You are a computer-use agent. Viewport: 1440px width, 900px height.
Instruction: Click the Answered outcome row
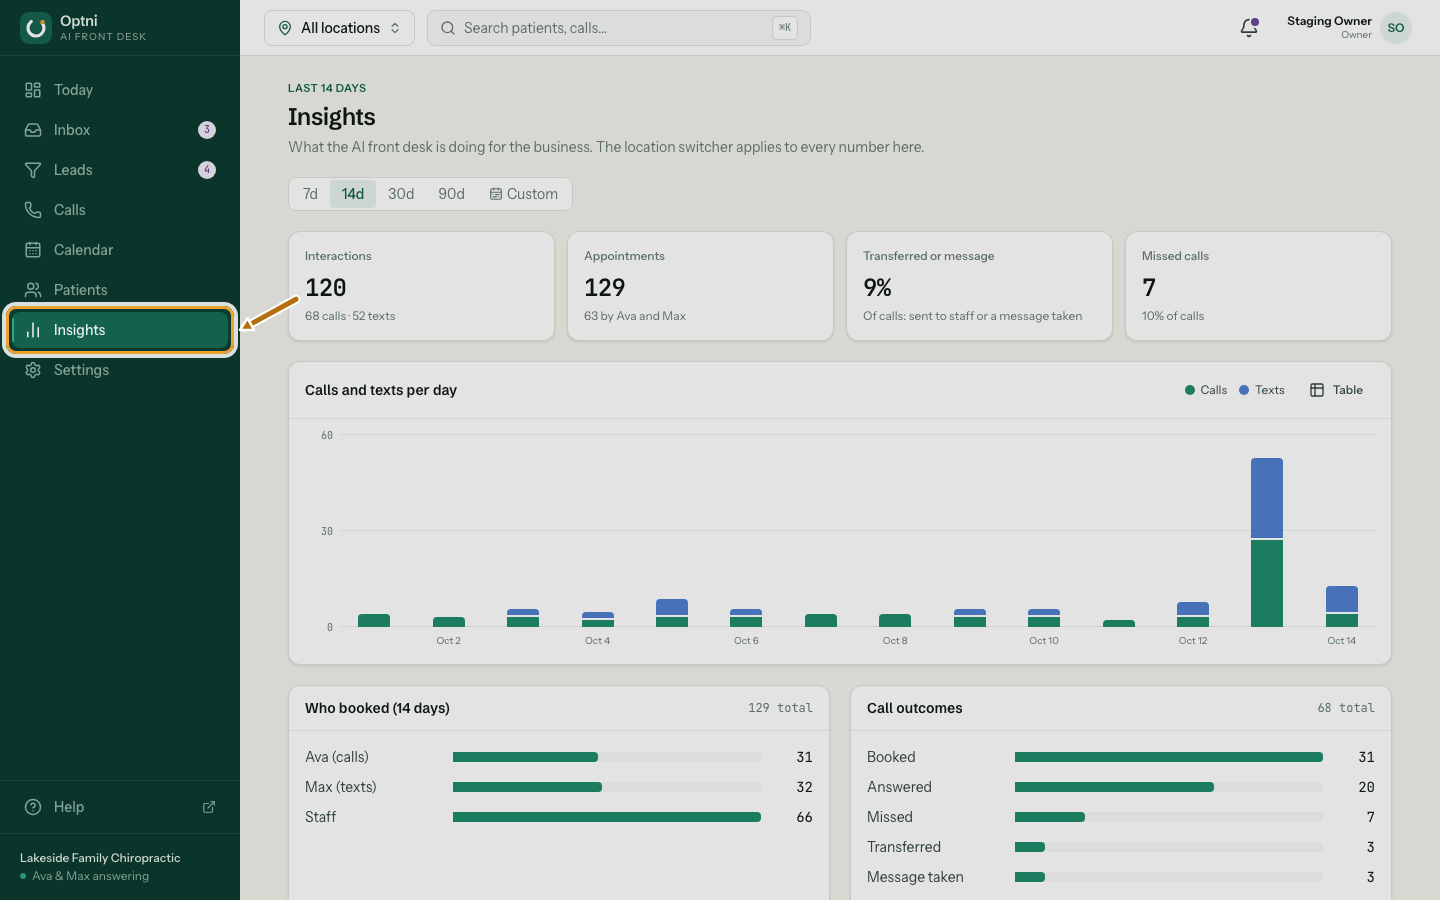click(1120, 787)
